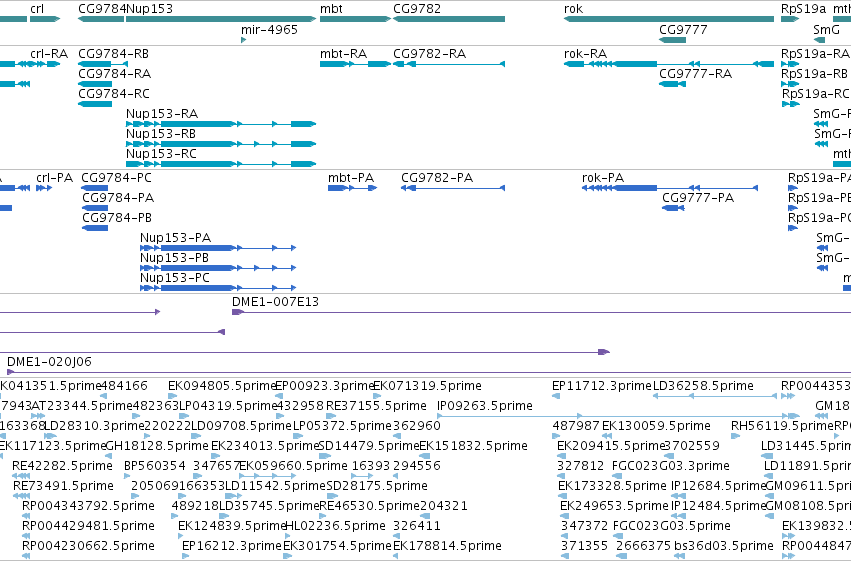The height and width of the screenshot is (561, 851).
Task: Select EST RP004429481.5prime
Action: pyautogui.click(x=88, y=526)
